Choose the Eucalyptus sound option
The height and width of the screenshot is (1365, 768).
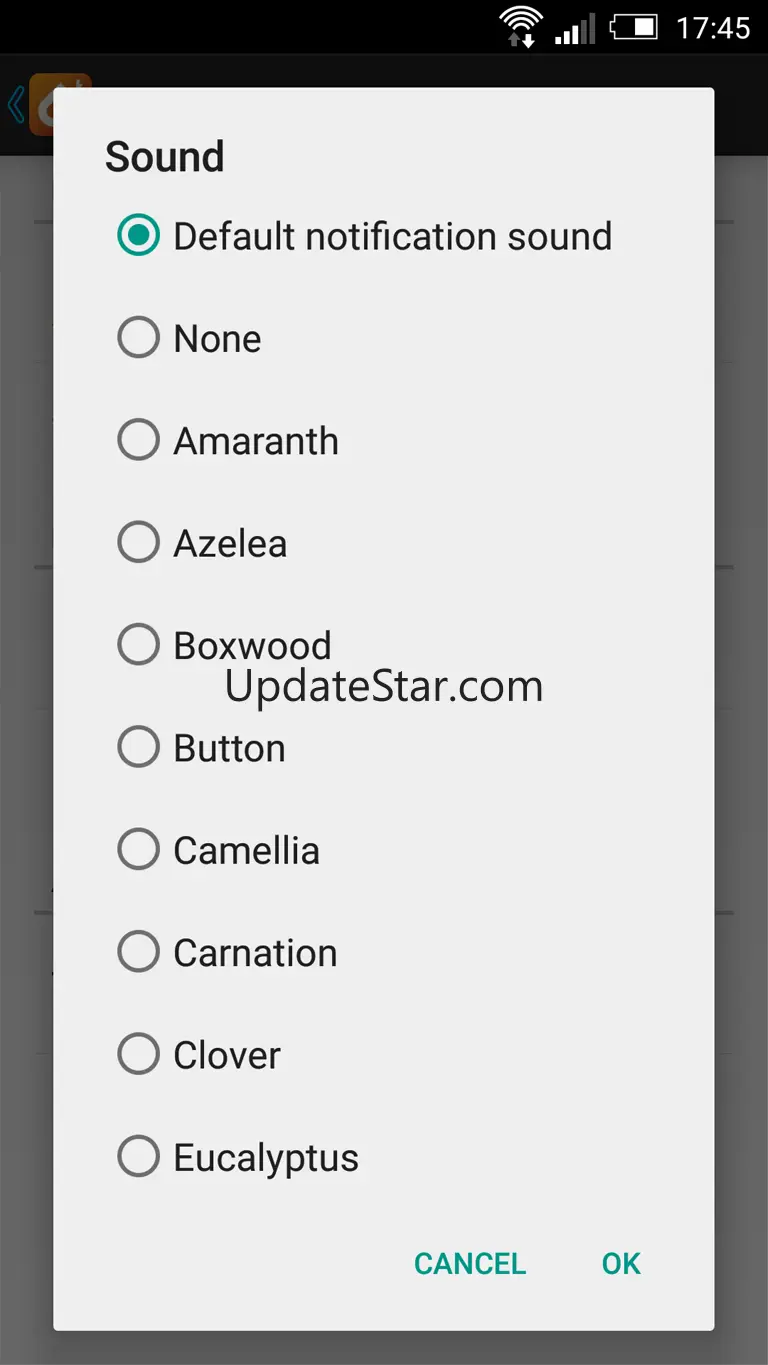138,1157
